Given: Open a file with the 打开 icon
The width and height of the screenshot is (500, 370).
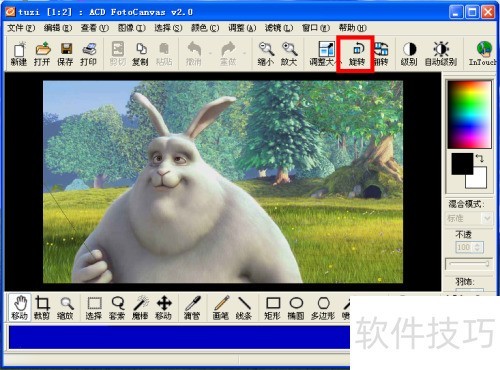Looking at the screenshot, I should pos(42,54).
